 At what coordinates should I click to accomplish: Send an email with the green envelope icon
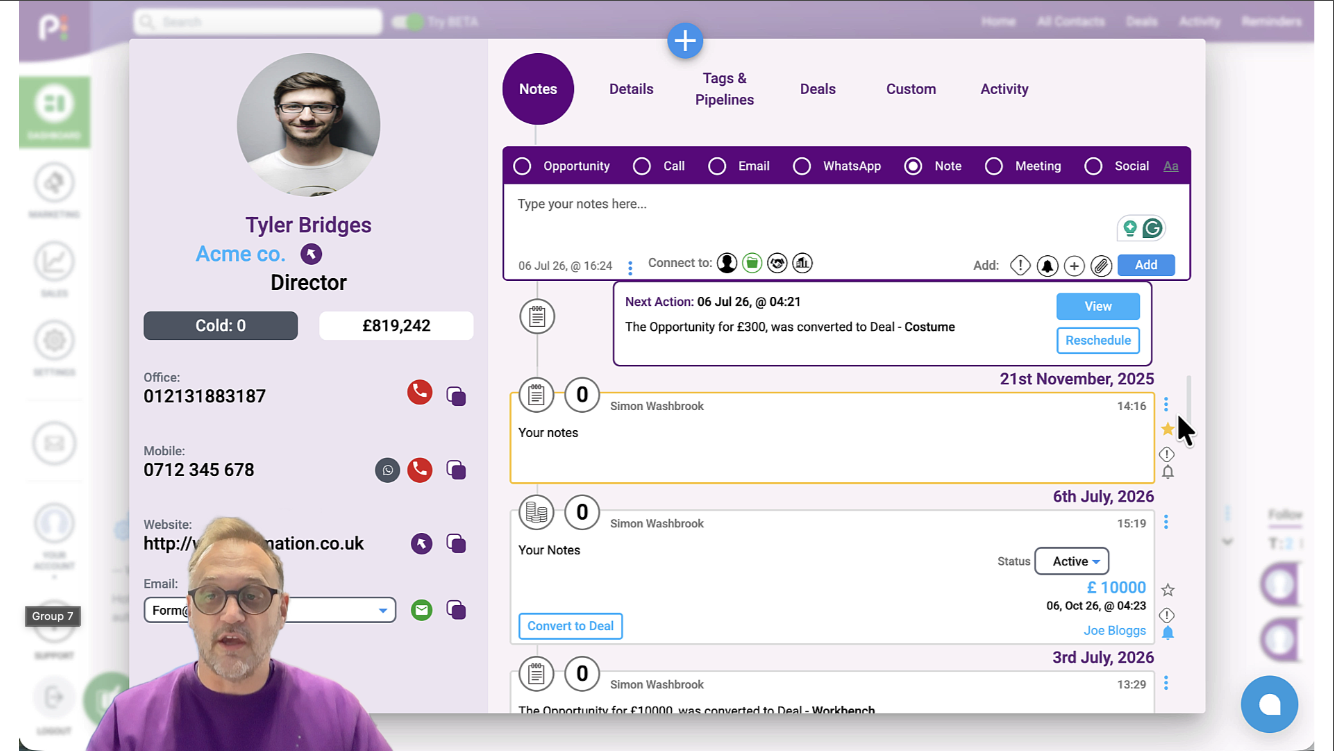tap(422, 610)
